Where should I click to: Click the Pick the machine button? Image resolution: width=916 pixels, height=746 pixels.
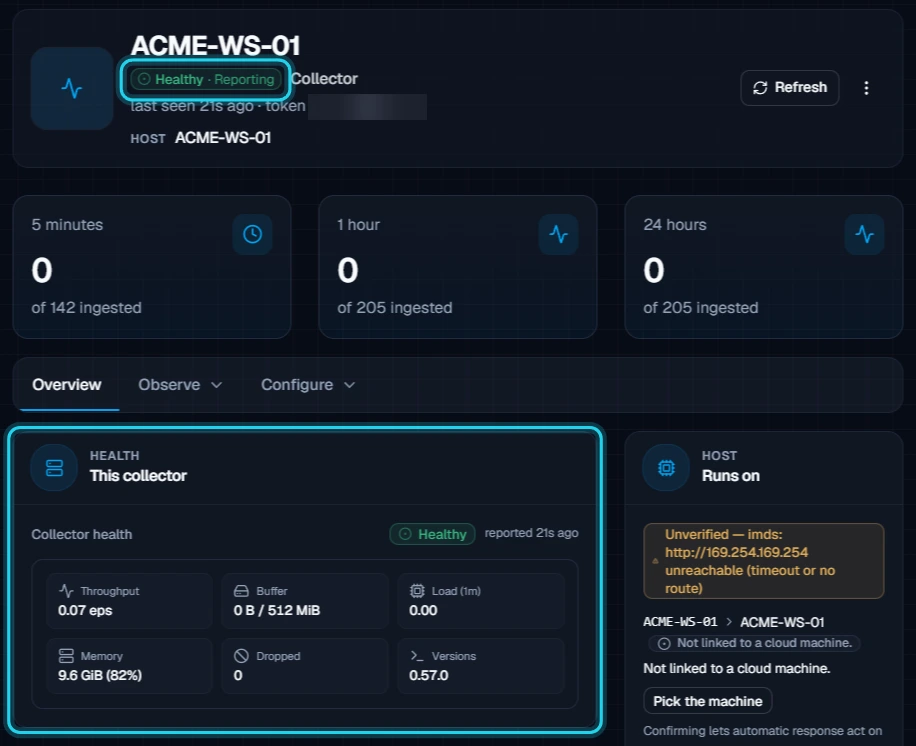point(707,701)
